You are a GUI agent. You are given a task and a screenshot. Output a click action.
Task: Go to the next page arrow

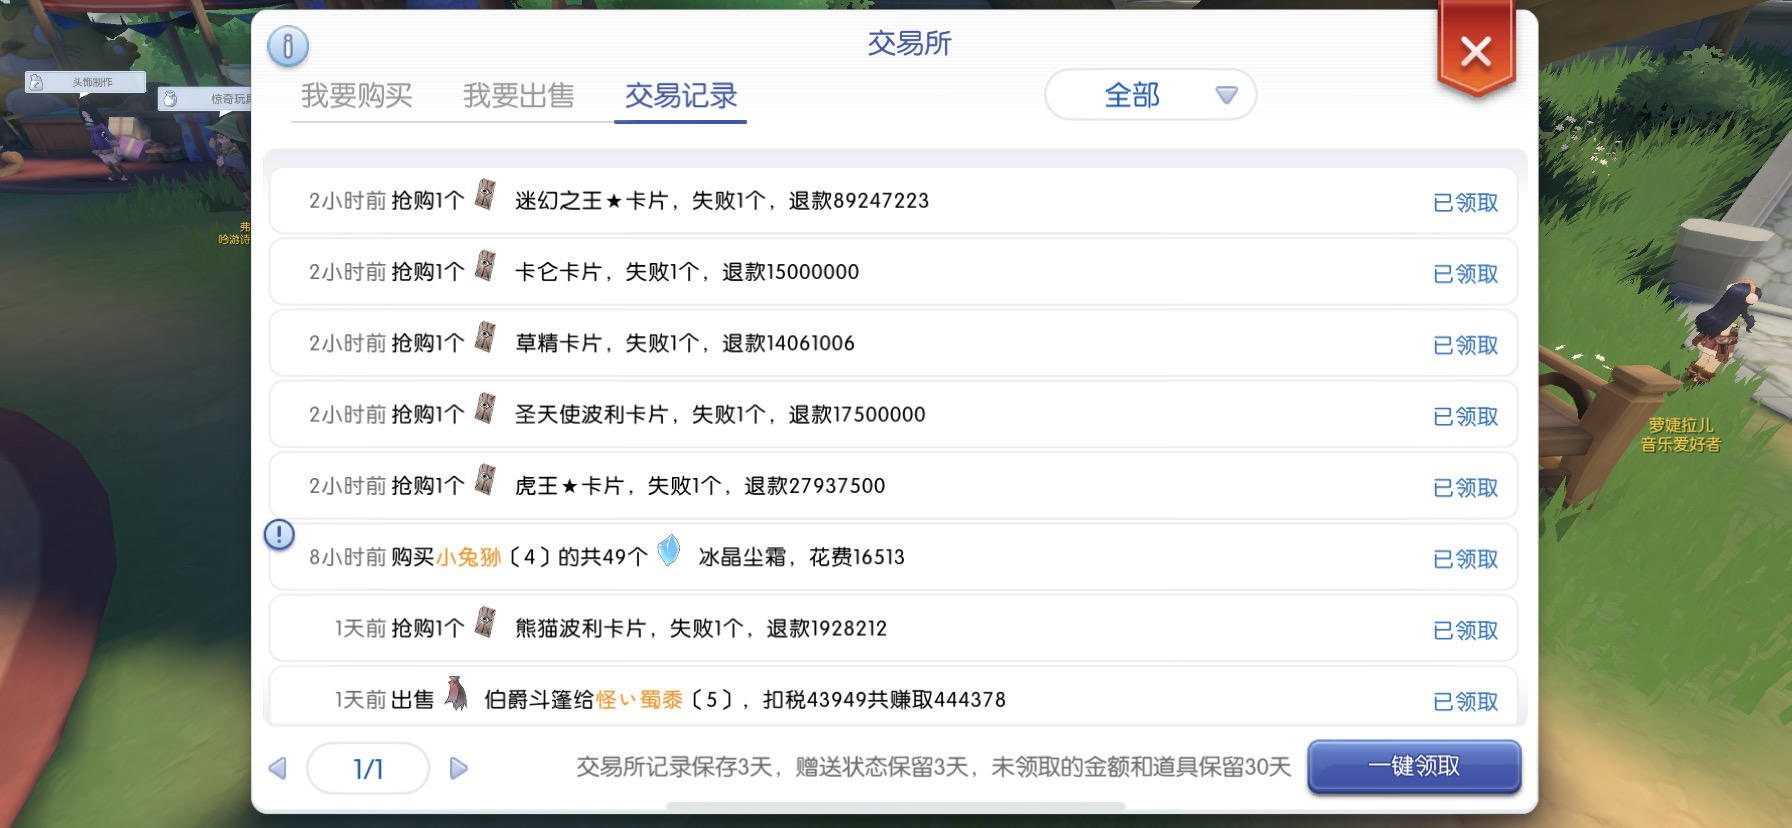pyautogui.click(x=458, y=768)
